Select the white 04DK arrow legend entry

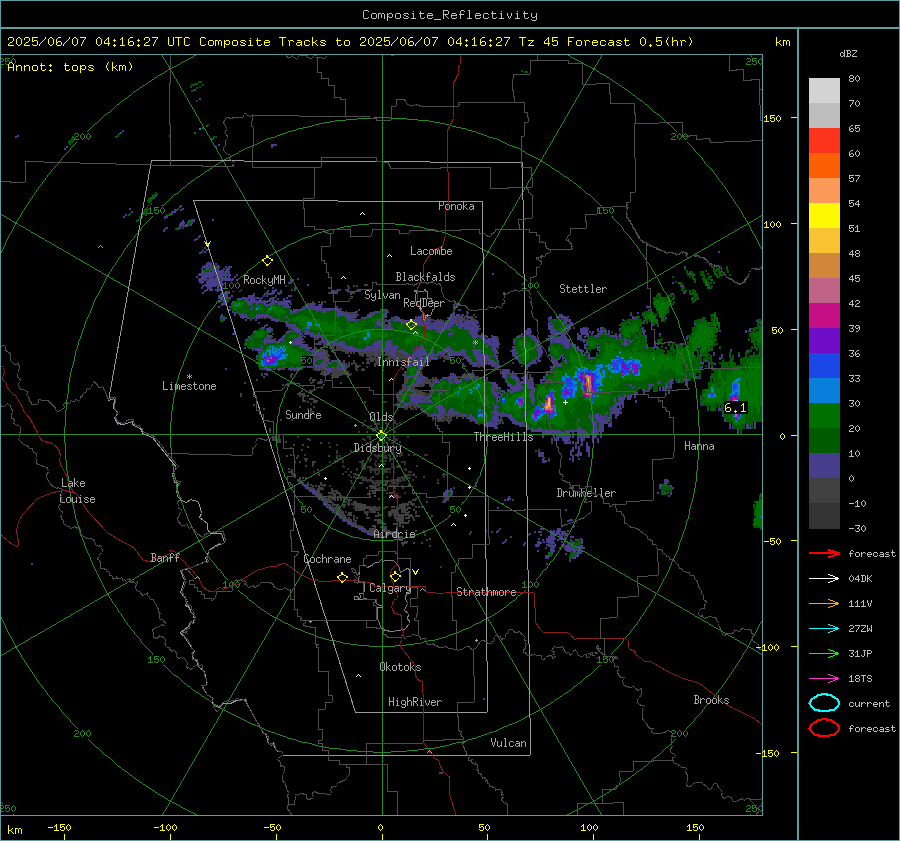824,579
